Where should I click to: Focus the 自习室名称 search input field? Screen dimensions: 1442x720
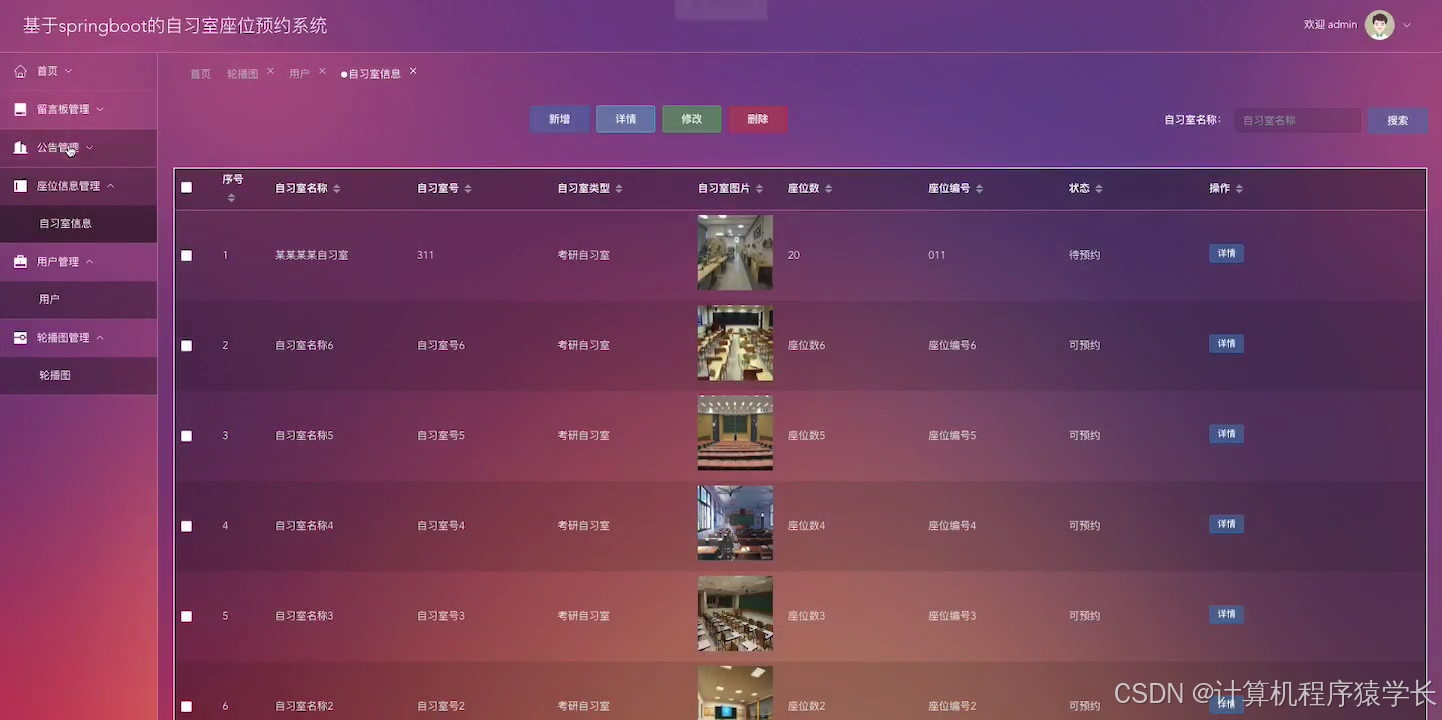1298,120
